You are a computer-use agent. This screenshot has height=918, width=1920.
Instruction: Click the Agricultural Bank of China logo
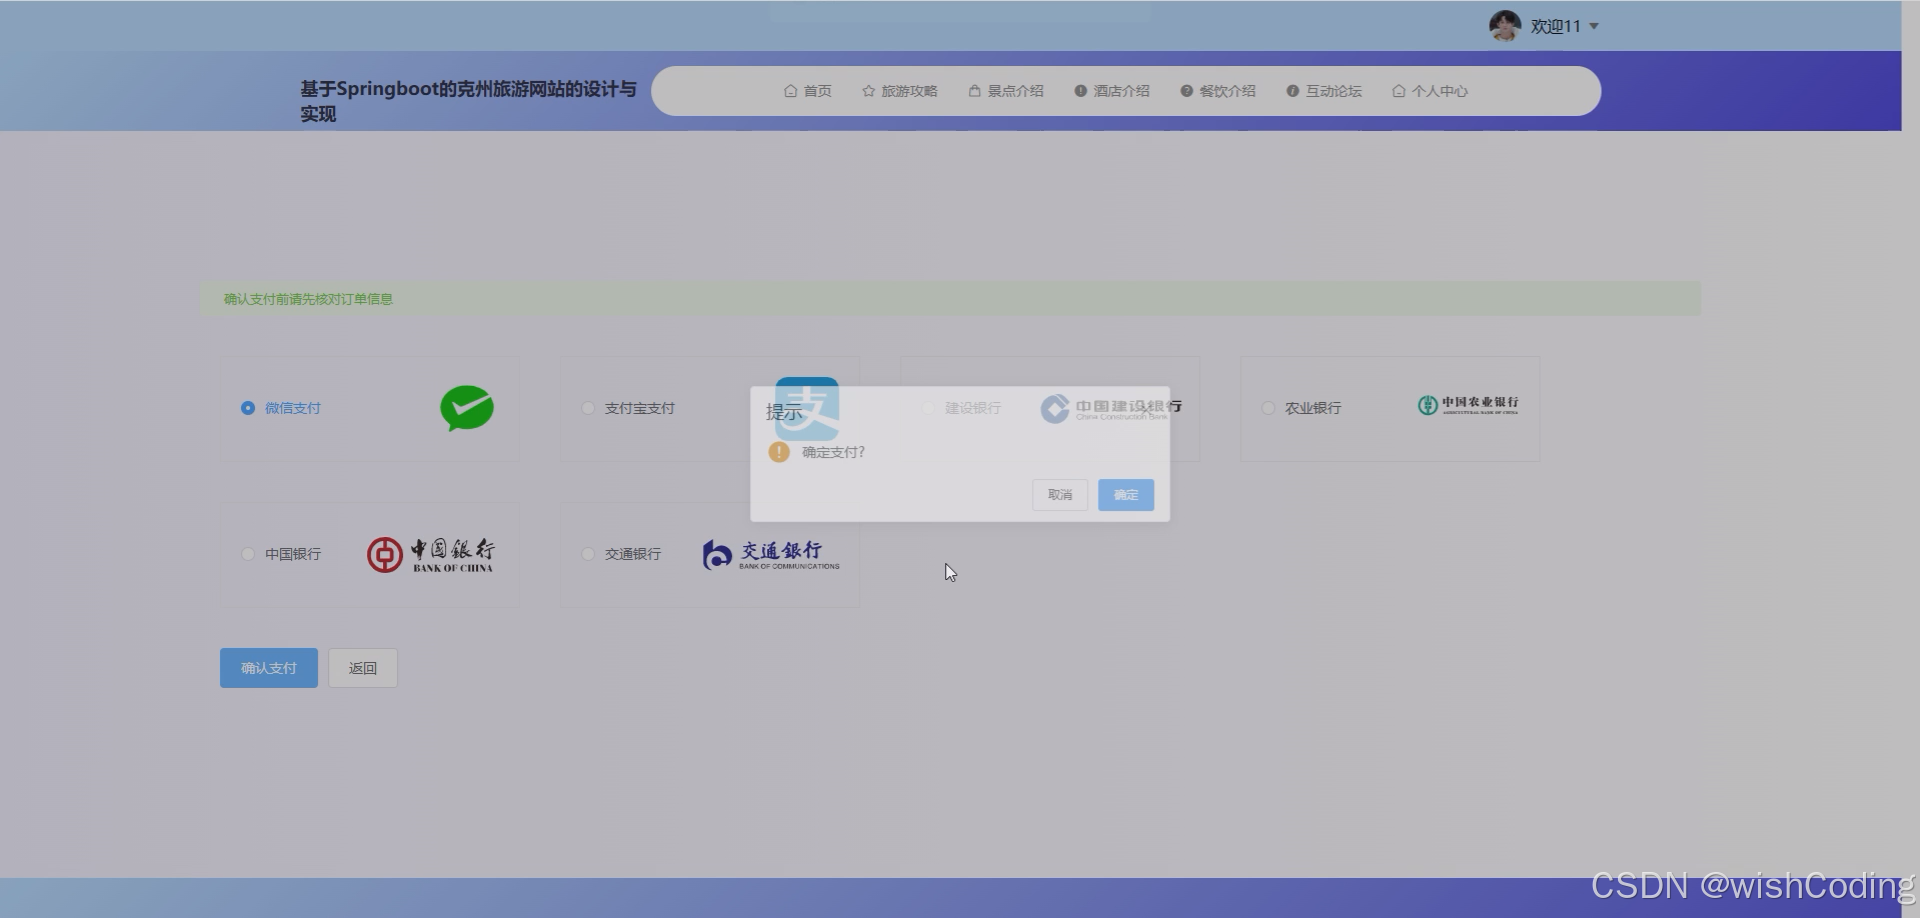click(1468, 405)
